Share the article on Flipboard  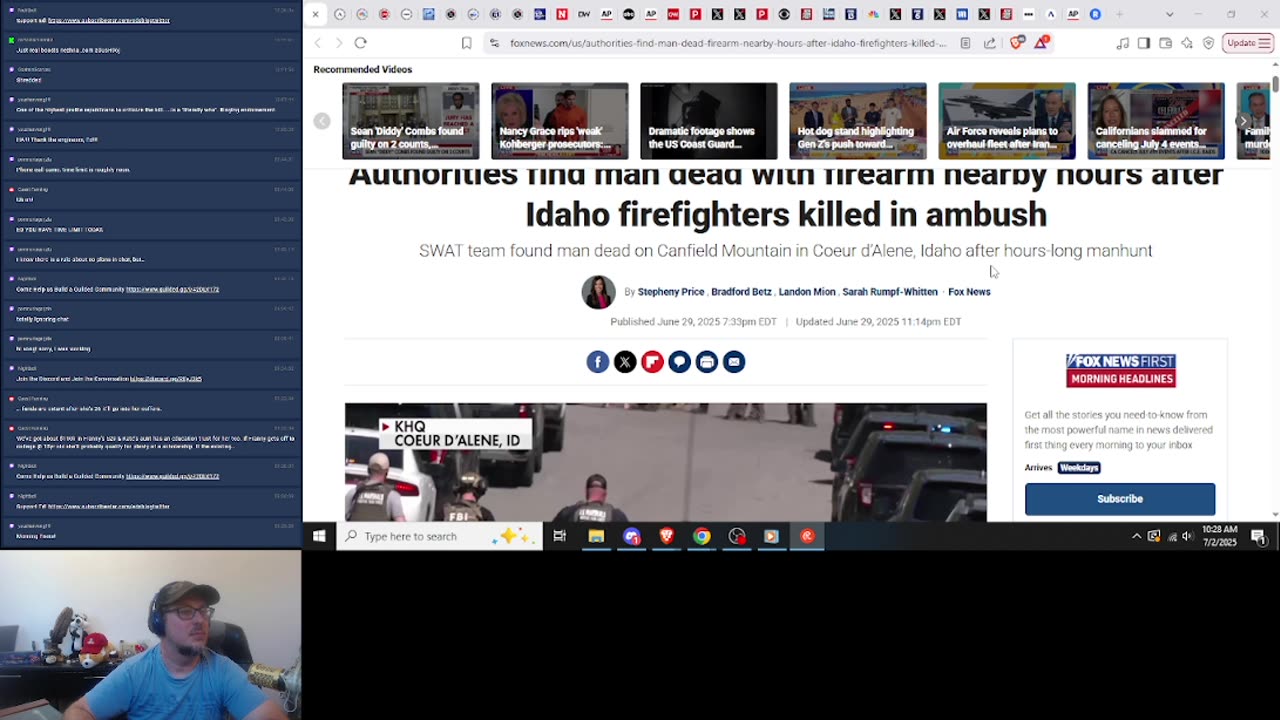(652, 362)
